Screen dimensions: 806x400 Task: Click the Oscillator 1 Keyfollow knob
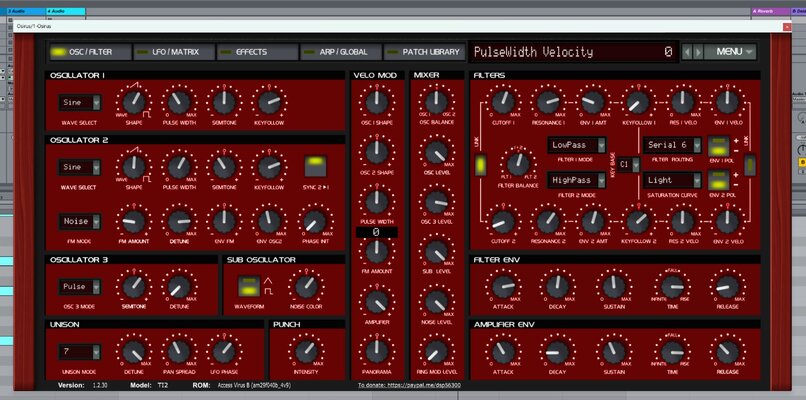pyautogui.click(x=269, y=102)
